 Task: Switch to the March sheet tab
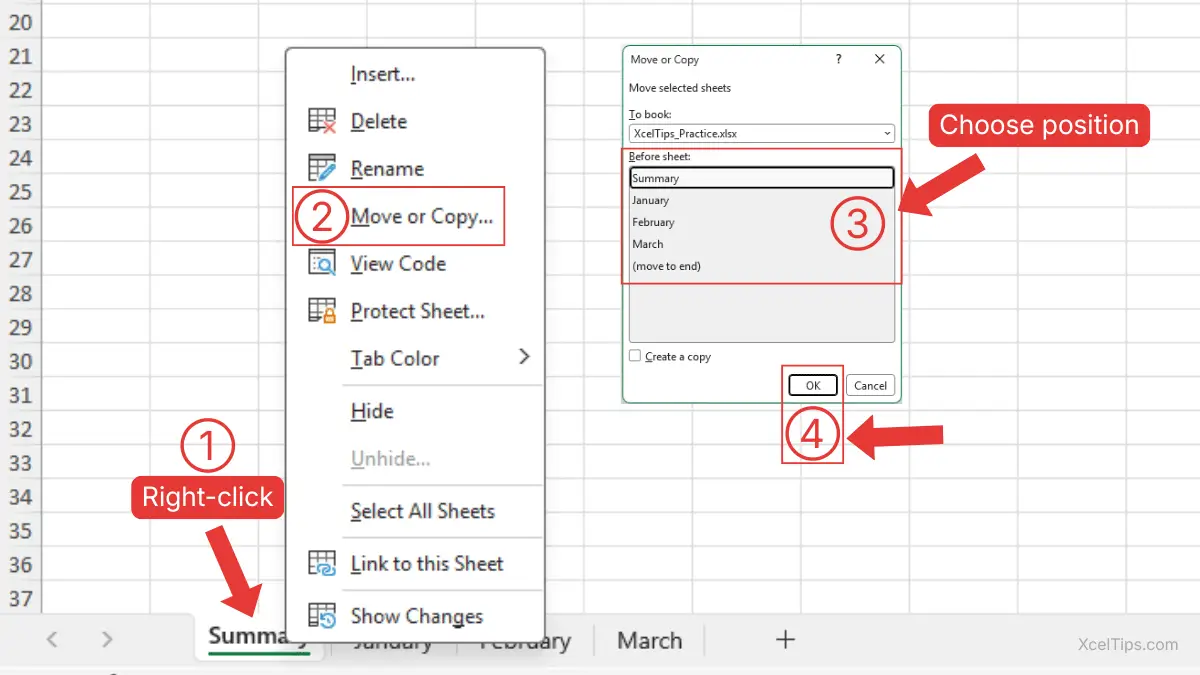649,641
